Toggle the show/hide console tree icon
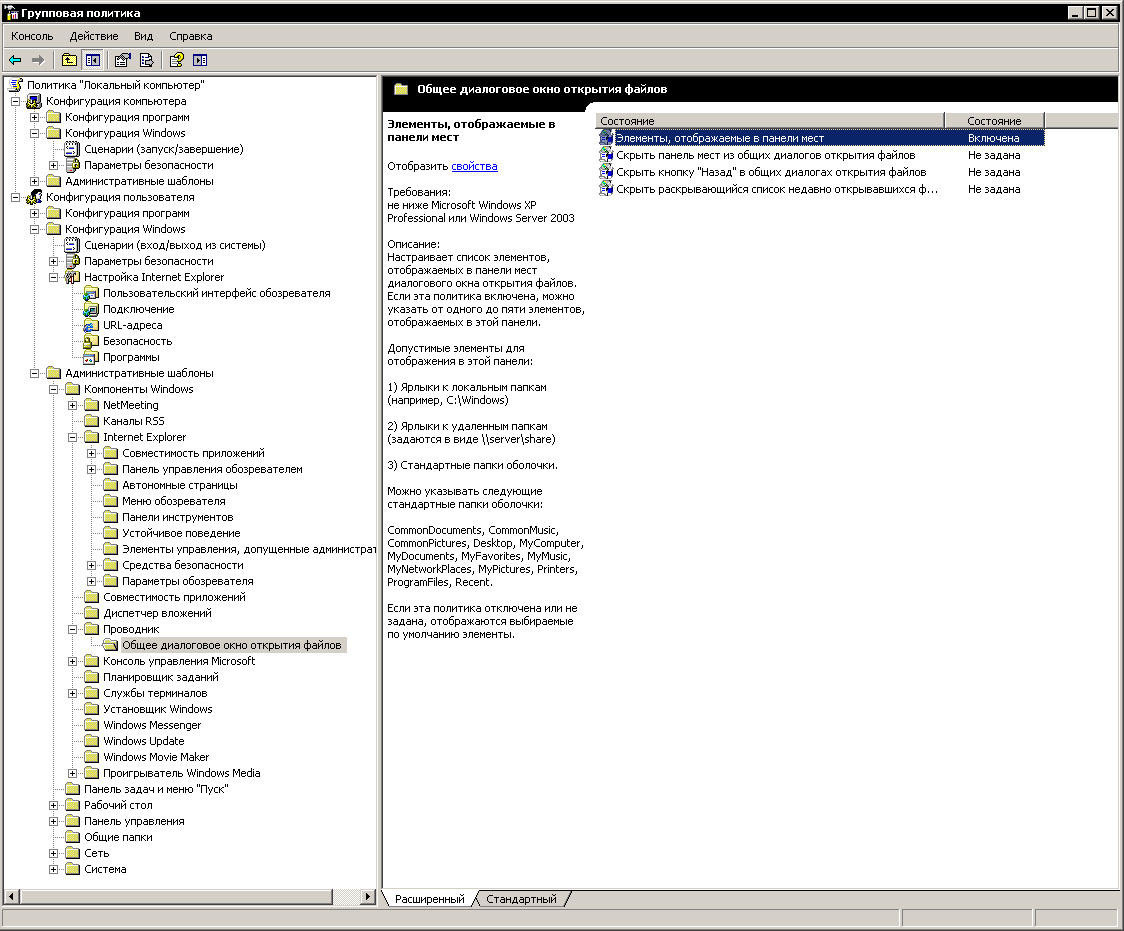This screenshot has height=931, width=1124. (92, 60)
